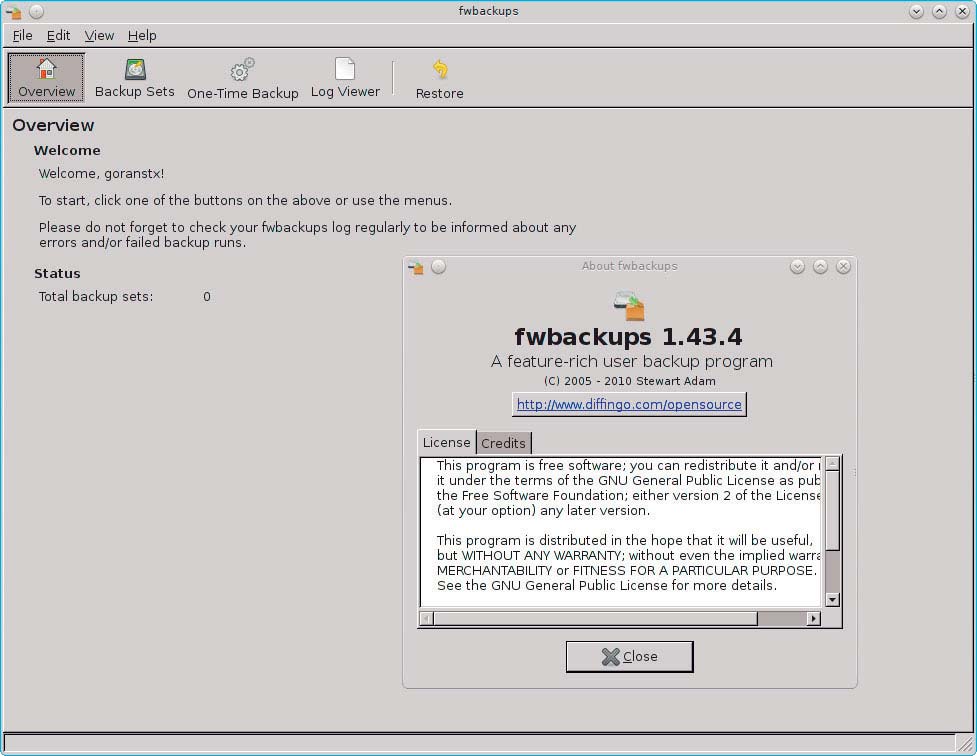
Task: Click the round button beside About dialog's title icon
Action: click(x=439, y=267)
